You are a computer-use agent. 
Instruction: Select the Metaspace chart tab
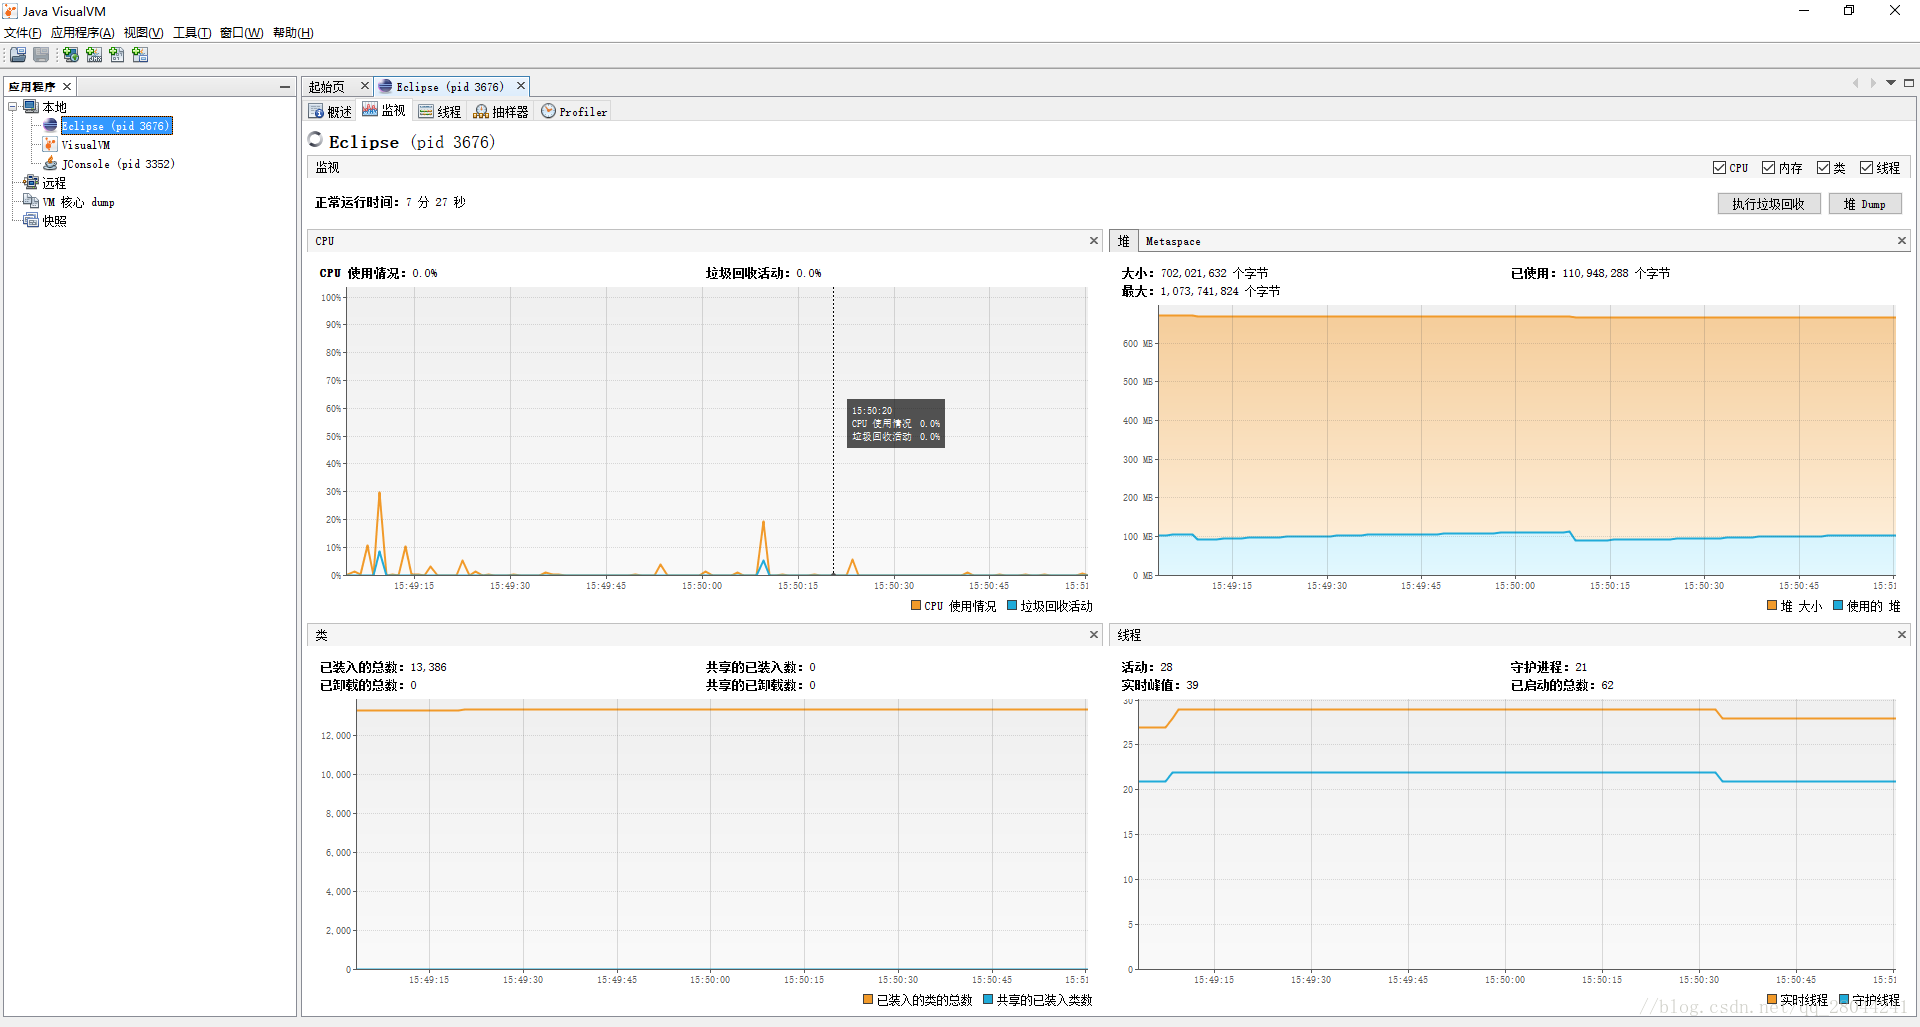[1173, 241]
